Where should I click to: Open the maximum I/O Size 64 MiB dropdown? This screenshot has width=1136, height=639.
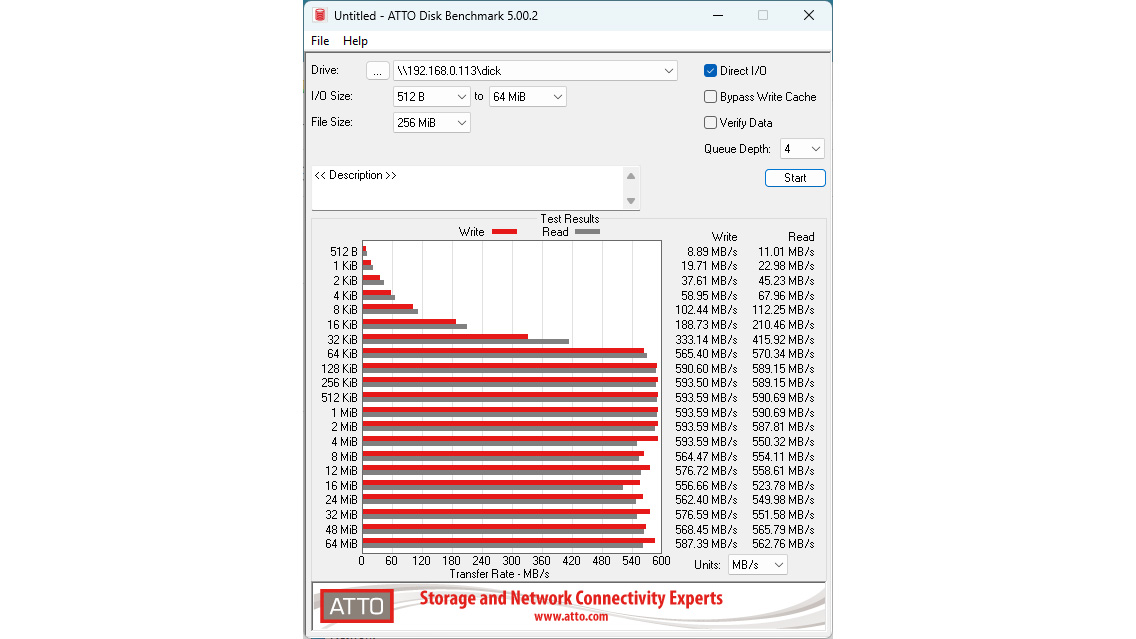coord(527,96)
